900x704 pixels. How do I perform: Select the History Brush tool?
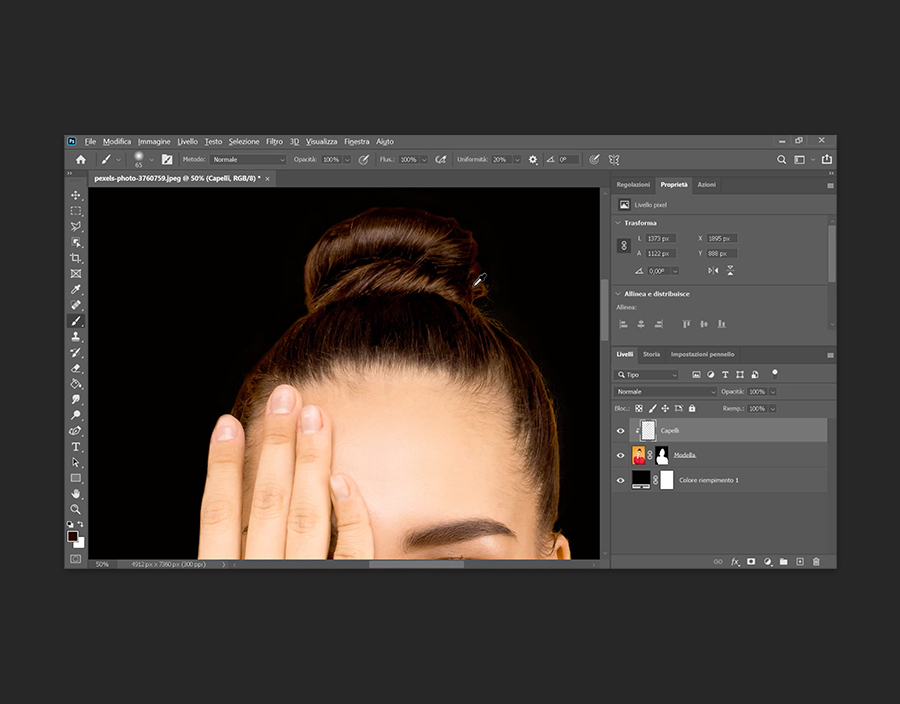(x=76, y=352)
